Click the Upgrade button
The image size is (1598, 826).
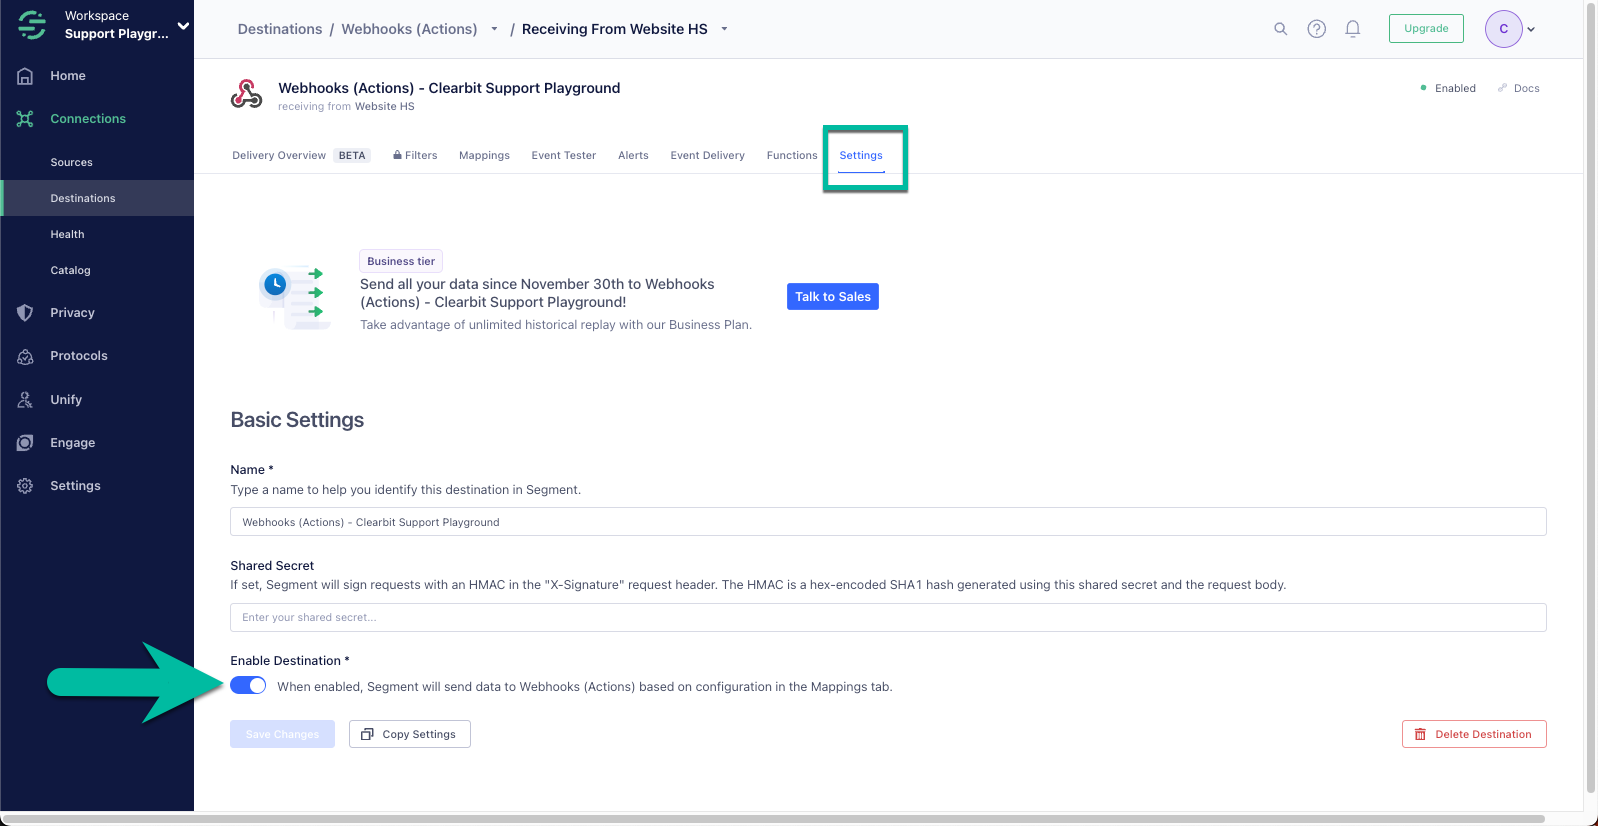click(1426, 29)
